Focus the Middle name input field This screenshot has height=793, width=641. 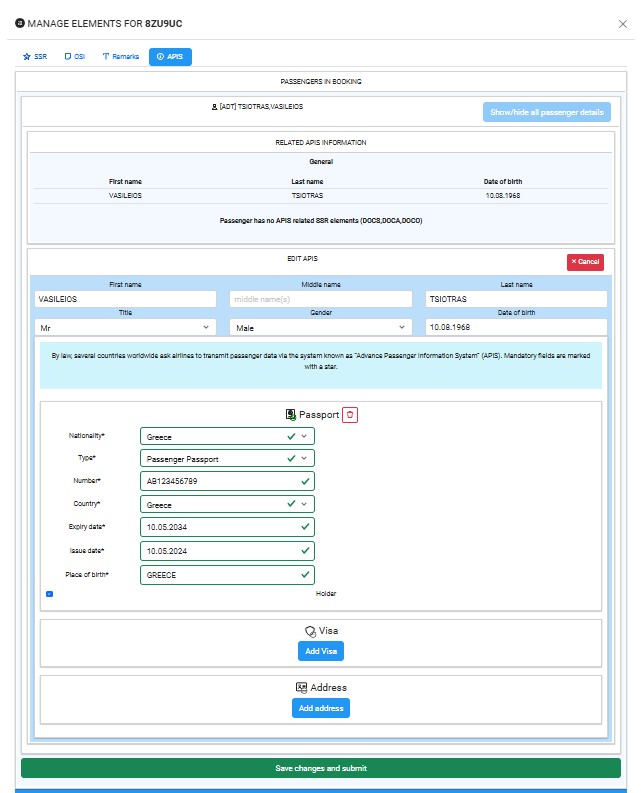(321, 299)
